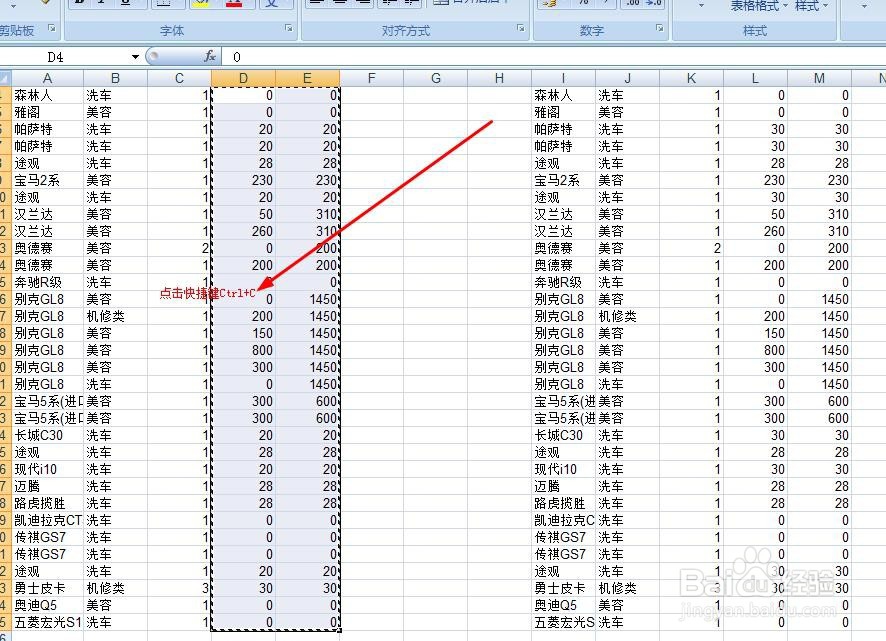Image resolution: width=886 pixels, height=641 pixels.
Task: Click cell 150 in column D
Action: point(243,333)
